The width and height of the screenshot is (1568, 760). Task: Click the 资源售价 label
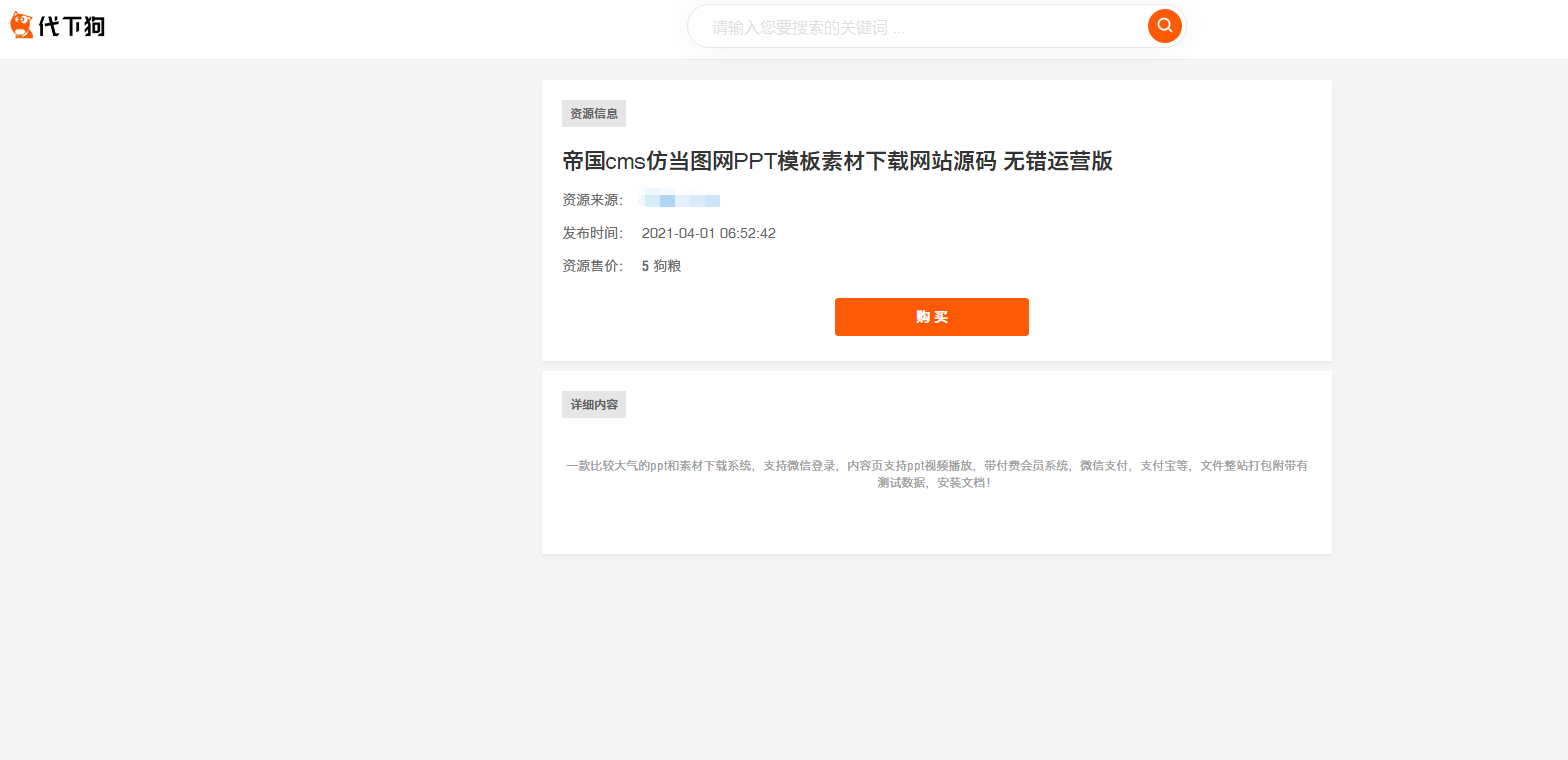pos(592,266)
